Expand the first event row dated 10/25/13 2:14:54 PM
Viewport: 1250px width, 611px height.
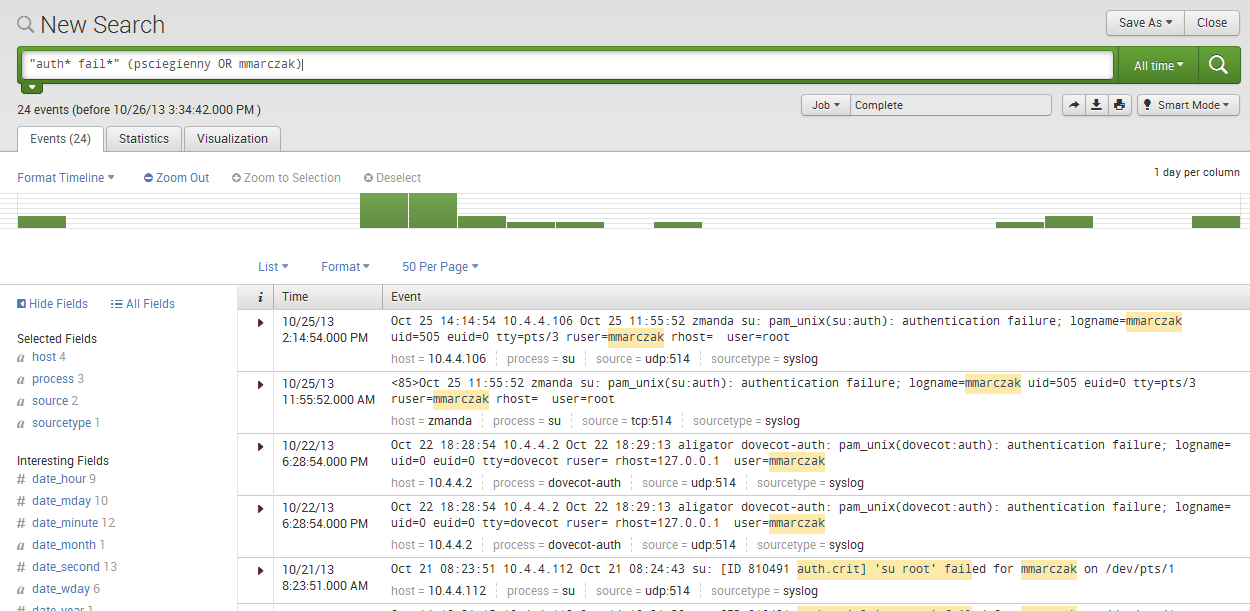click(x=261, y=322)
